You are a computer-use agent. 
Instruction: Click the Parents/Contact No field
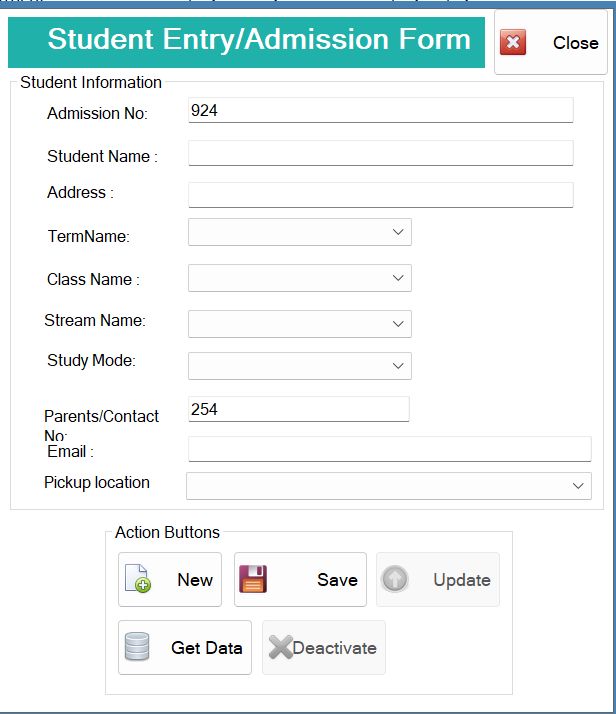[299, 409]
